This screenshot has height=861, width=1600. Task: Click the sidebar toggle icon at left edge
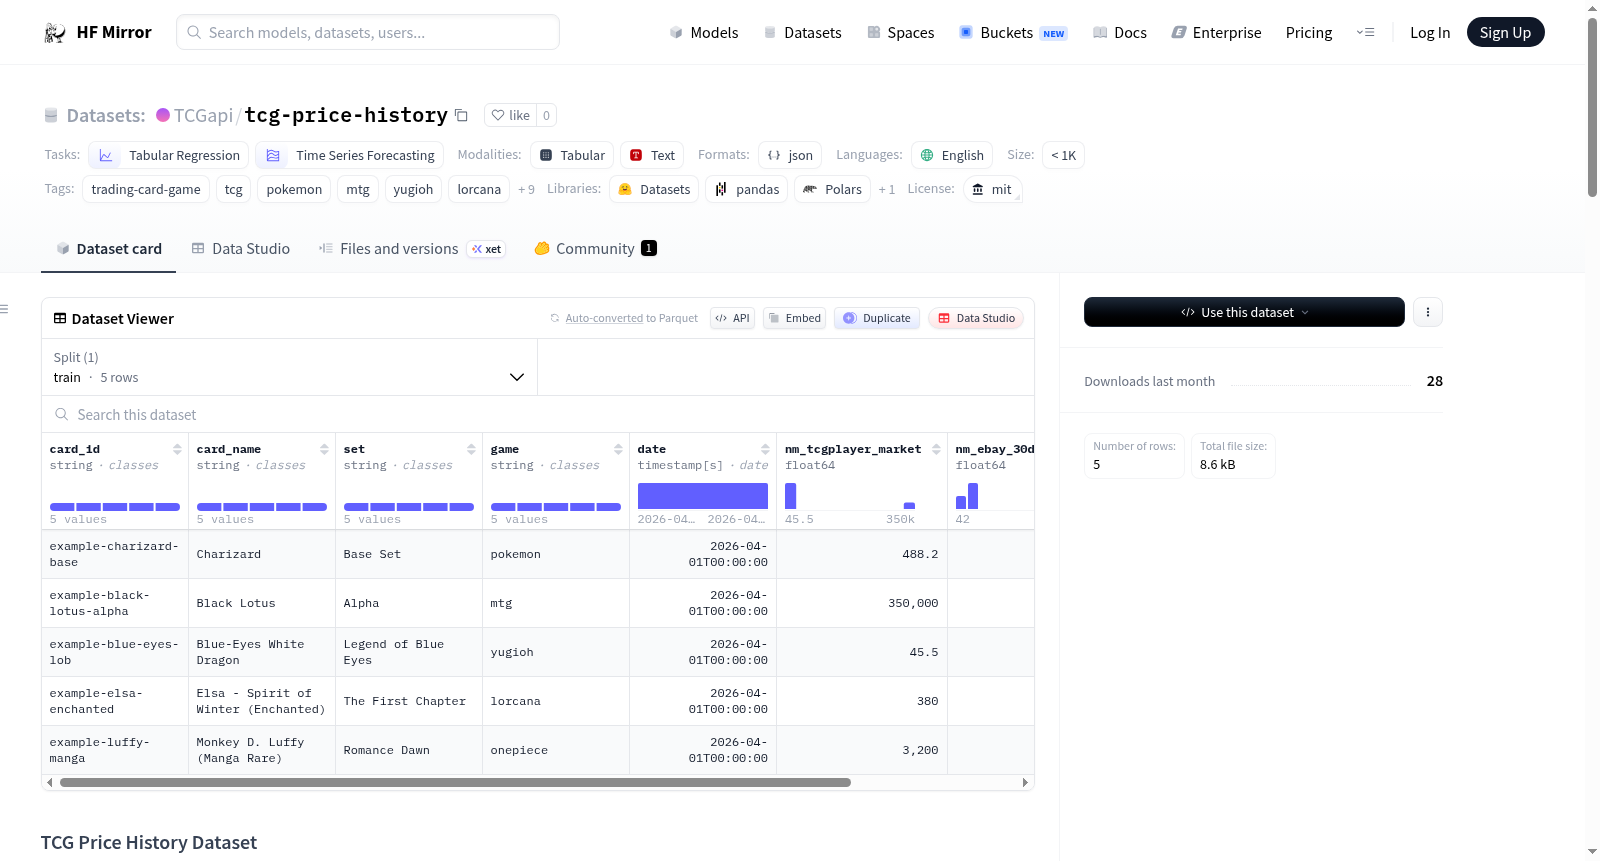4,309
